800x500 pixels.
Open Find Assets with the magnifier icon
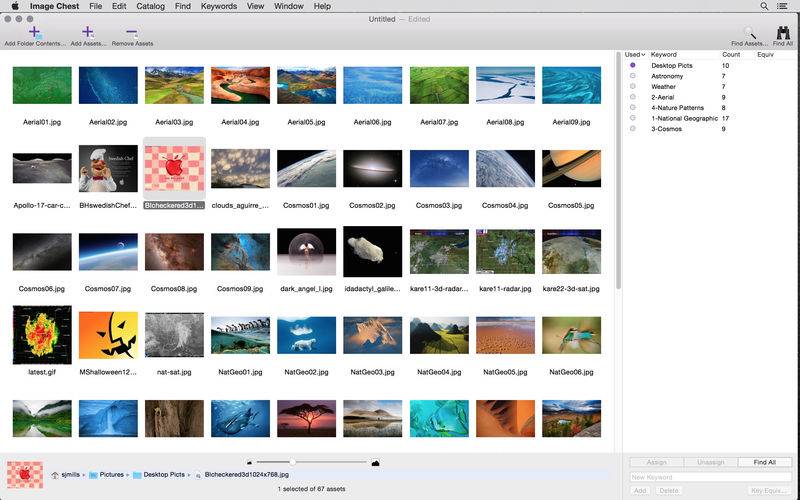750,32
